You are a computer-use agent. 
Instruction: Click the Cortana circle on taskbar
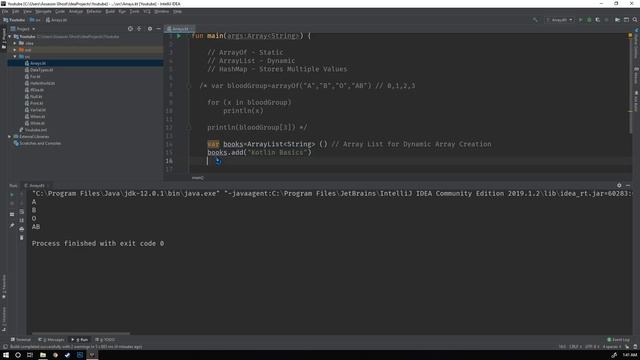point(18,355)
